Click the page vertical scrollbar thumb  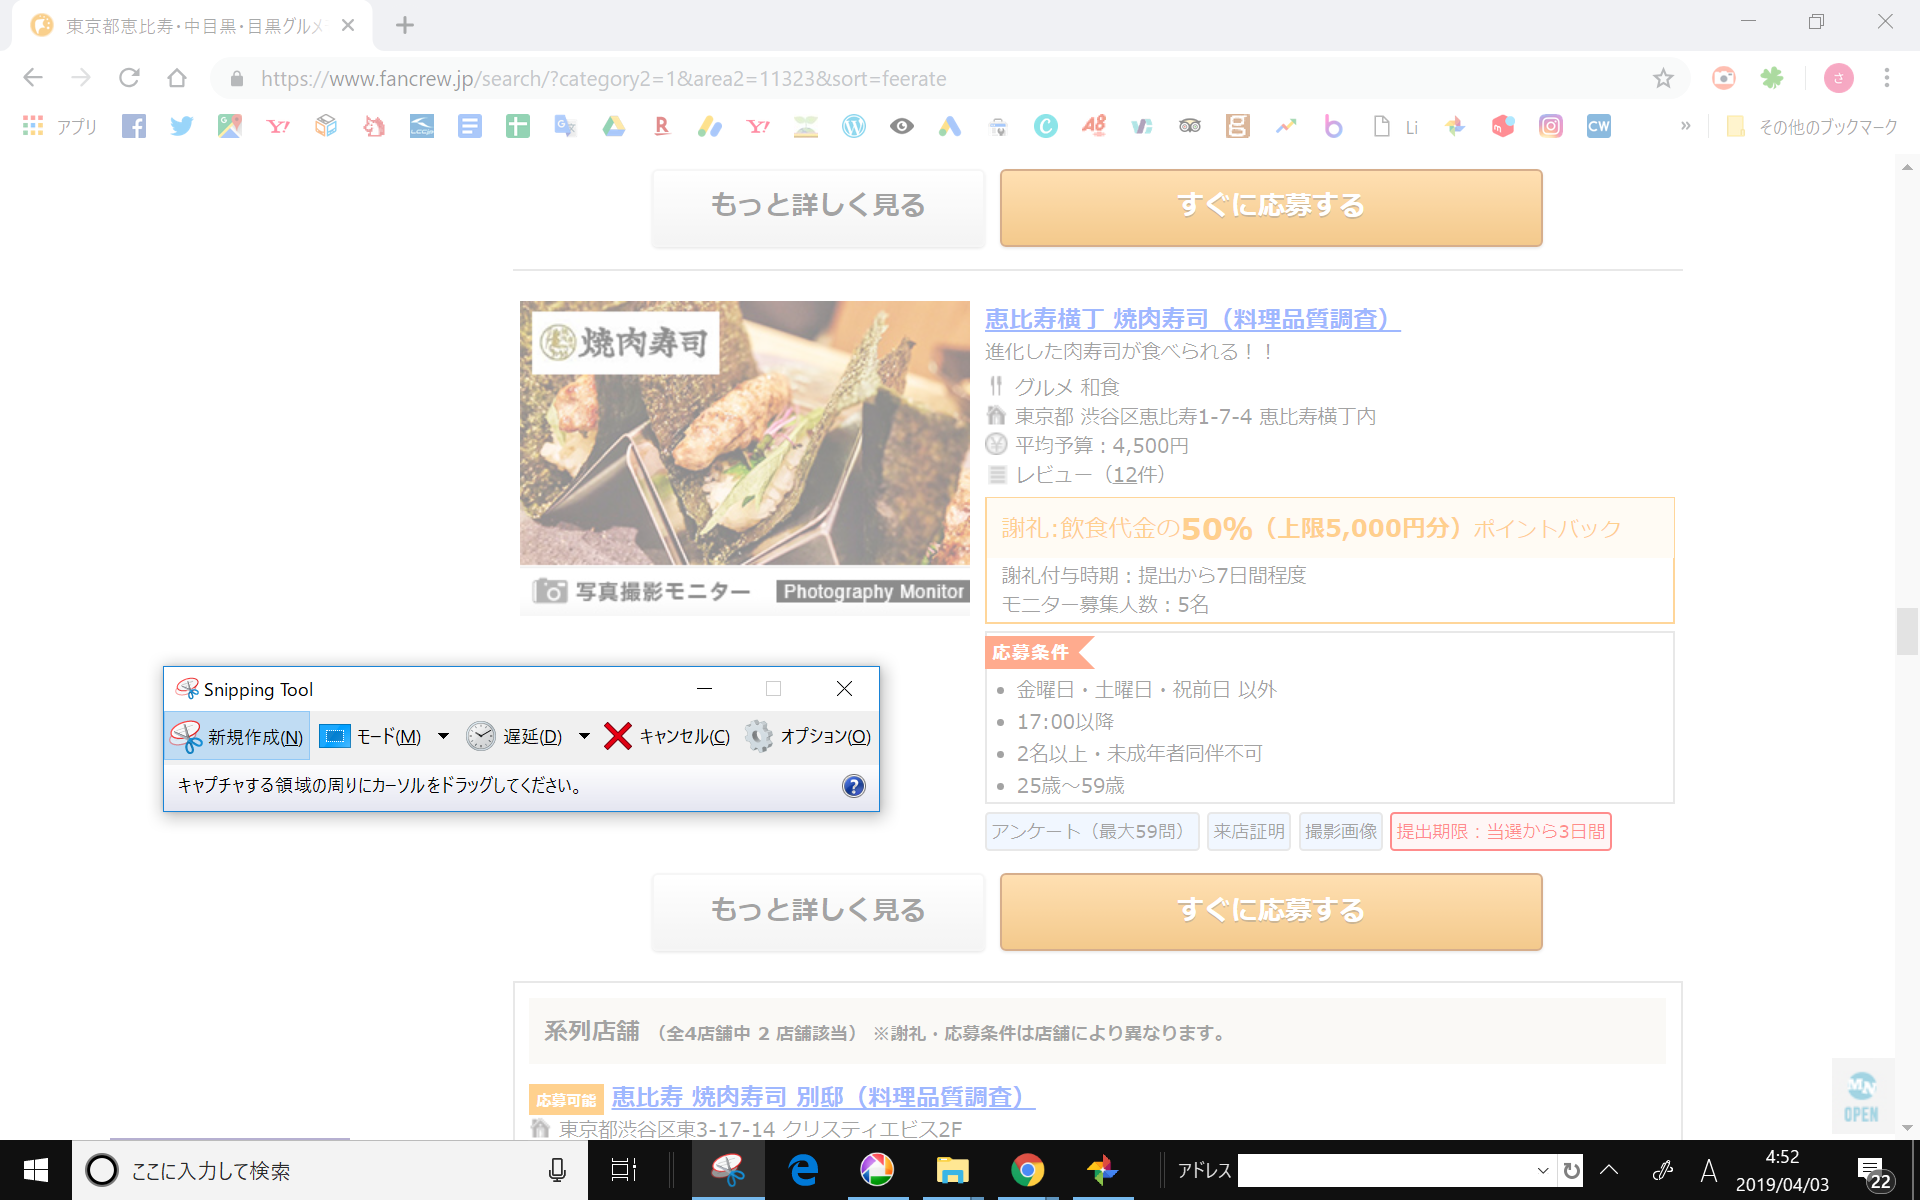coord(1907,631)
